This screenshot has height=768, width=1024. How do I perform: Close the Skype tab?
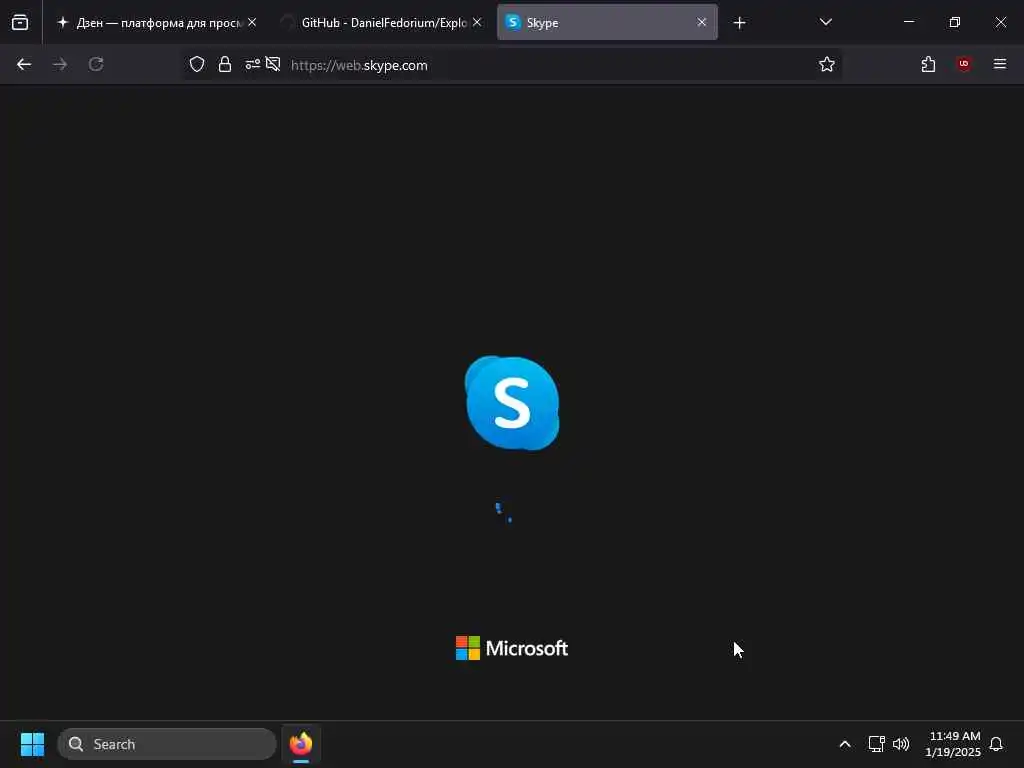(x=701, y=22)
